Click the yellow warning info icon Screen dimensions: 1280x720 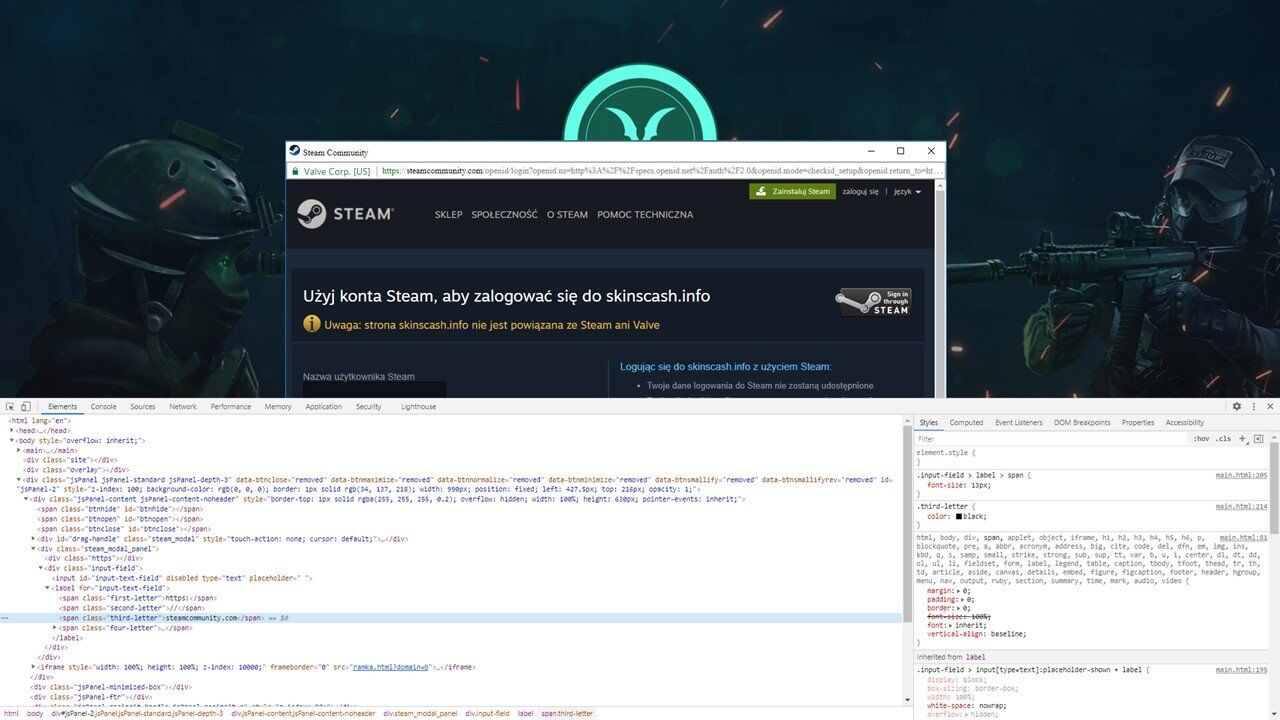pos(312,324)
